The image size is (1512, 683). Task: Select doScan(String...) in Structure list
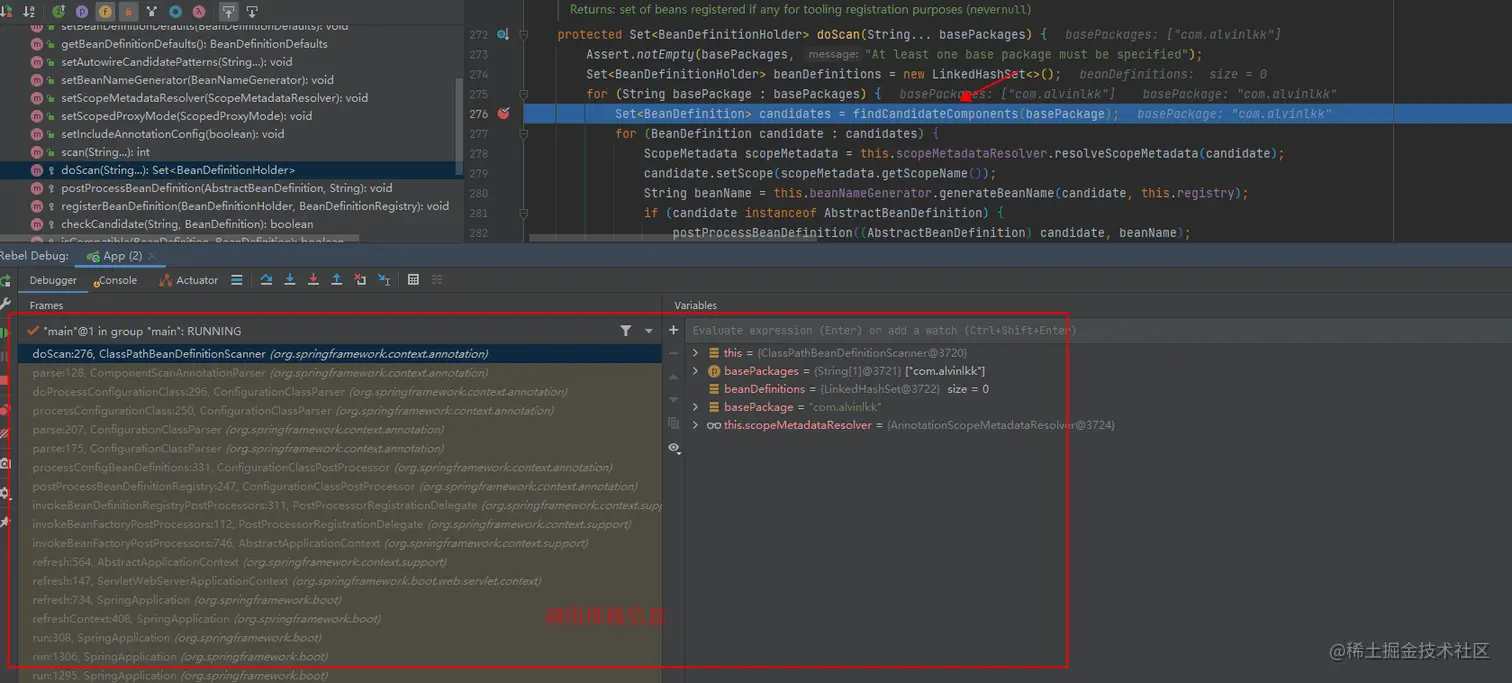(178, 170)
